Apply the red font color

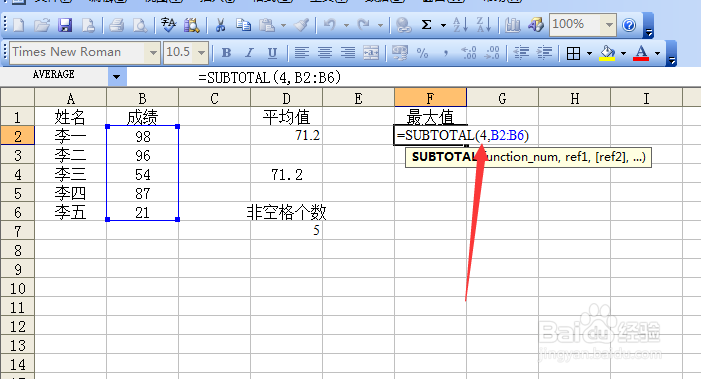641,53
